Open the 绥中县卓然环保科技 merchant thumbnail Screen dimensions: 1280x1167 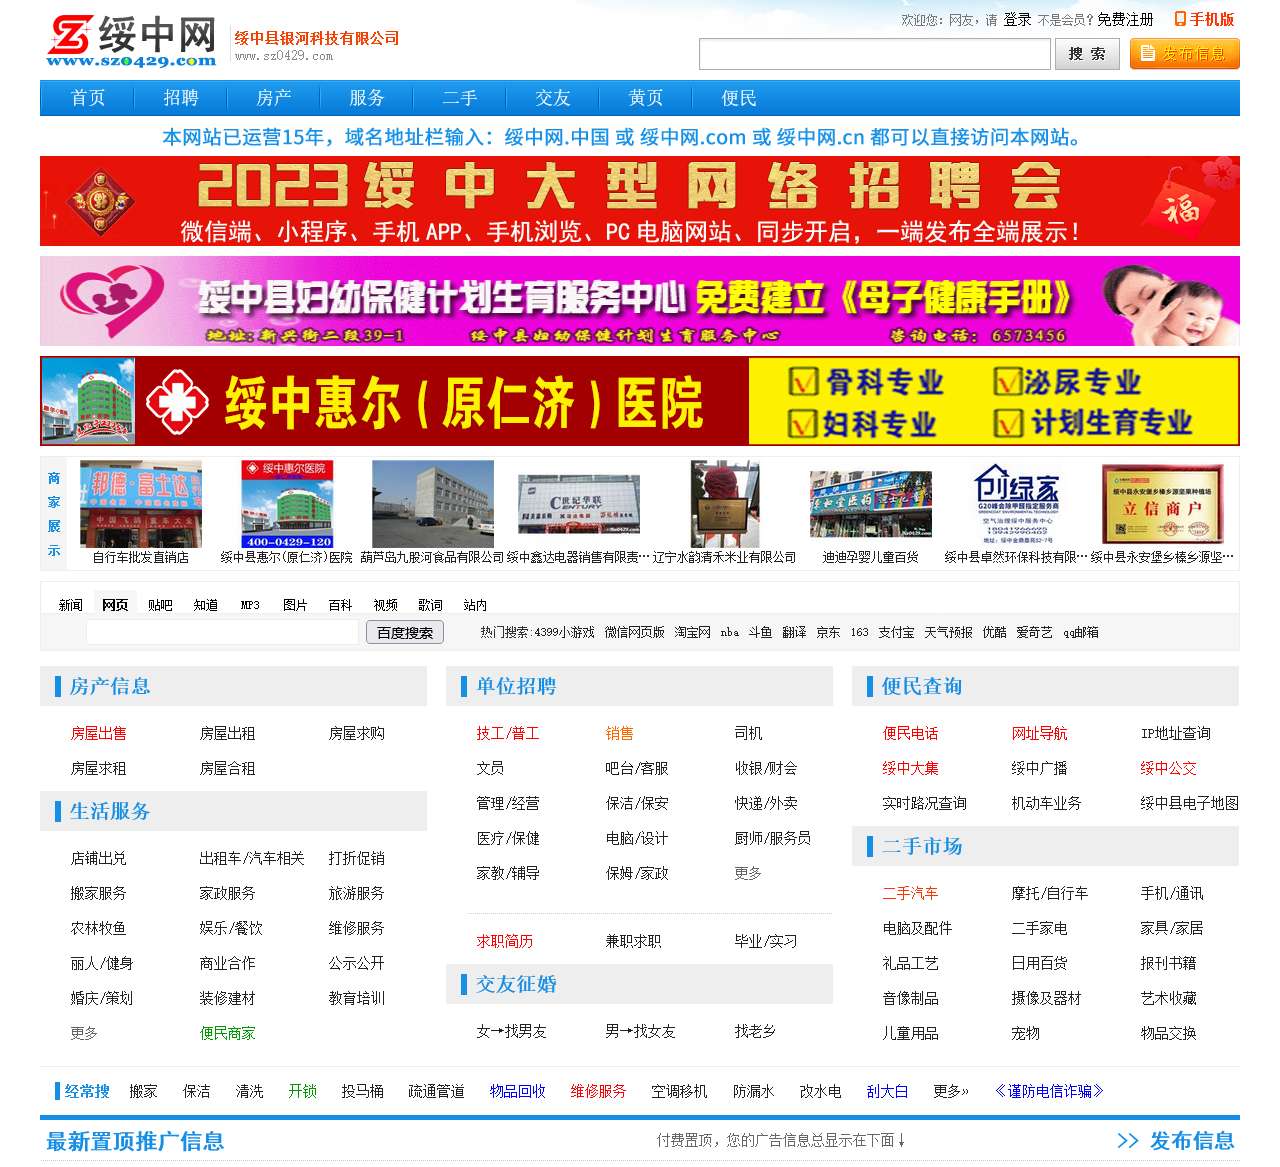point(1017,504)
